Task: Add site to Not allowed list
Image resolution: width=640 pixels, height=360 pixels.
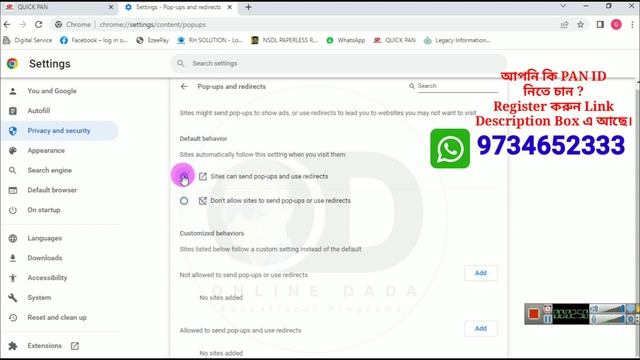Action: [x=481, y=273]
